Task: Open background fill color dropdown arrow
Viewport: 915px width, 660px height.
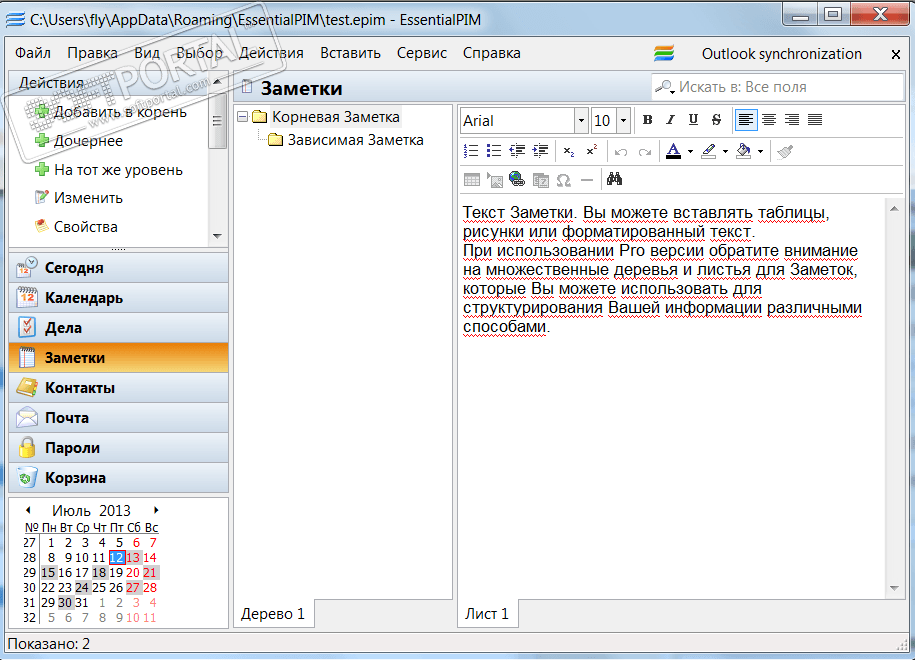Action: coord(760,152)
